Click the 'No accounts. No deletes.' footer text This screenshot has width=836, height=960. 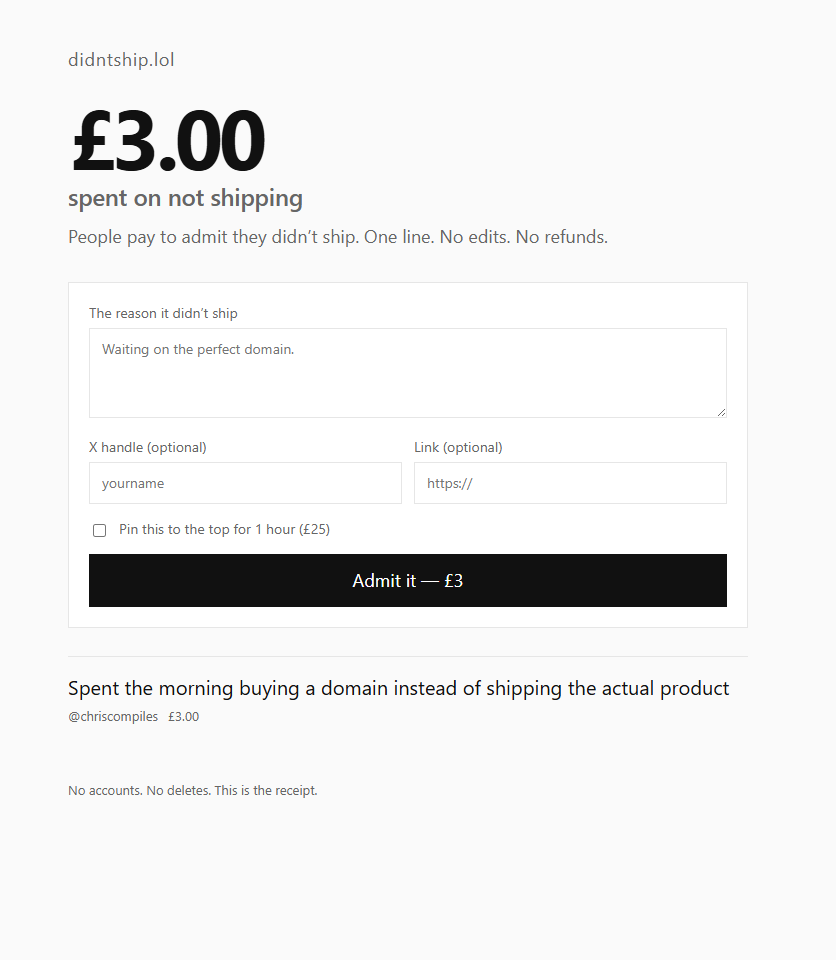pos(193,790)
